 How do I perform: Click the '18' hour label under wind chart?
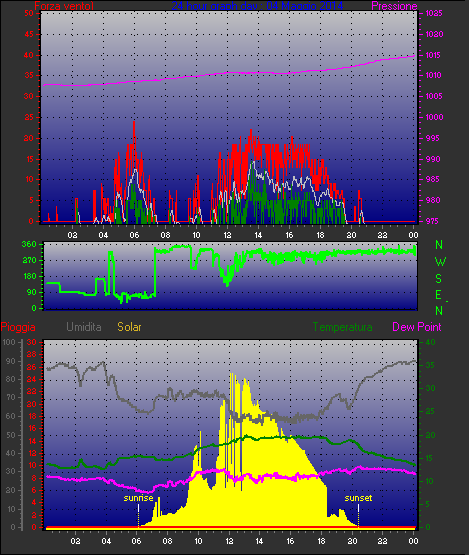point(320,235)
